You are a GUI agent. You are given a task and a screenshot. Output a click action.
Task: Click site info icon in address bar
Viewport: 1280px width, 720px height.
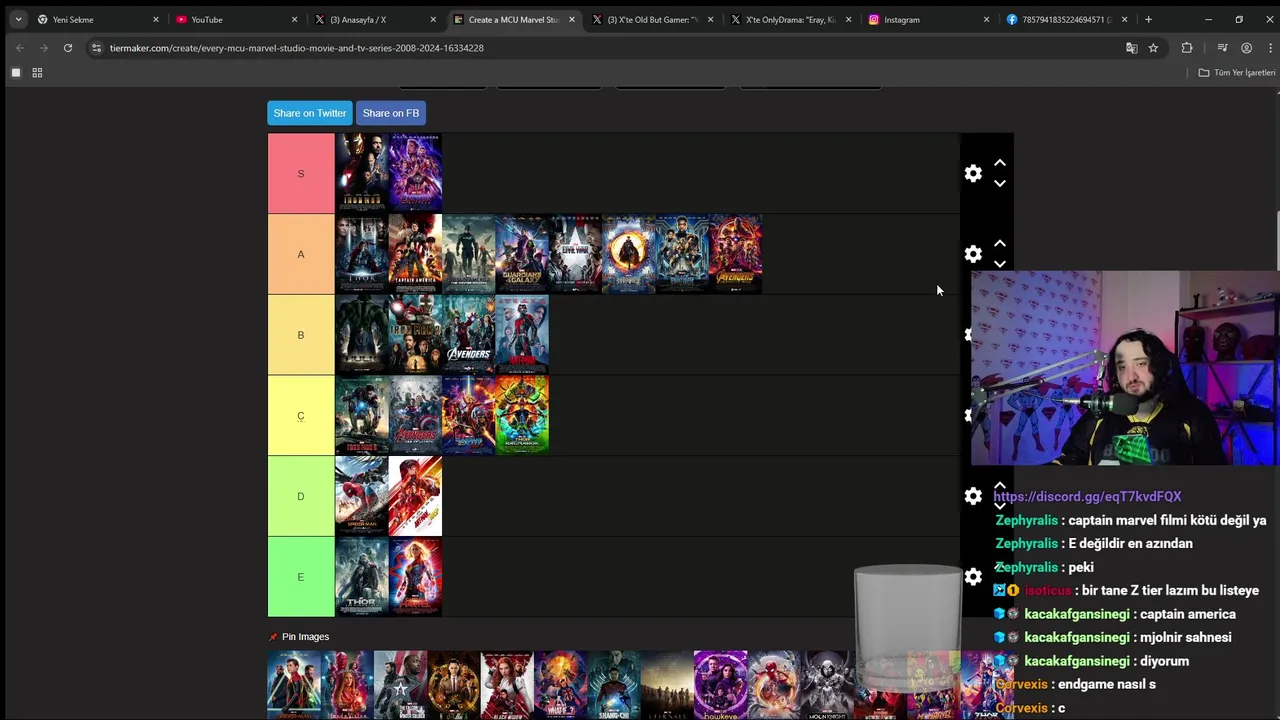(96, 48)
